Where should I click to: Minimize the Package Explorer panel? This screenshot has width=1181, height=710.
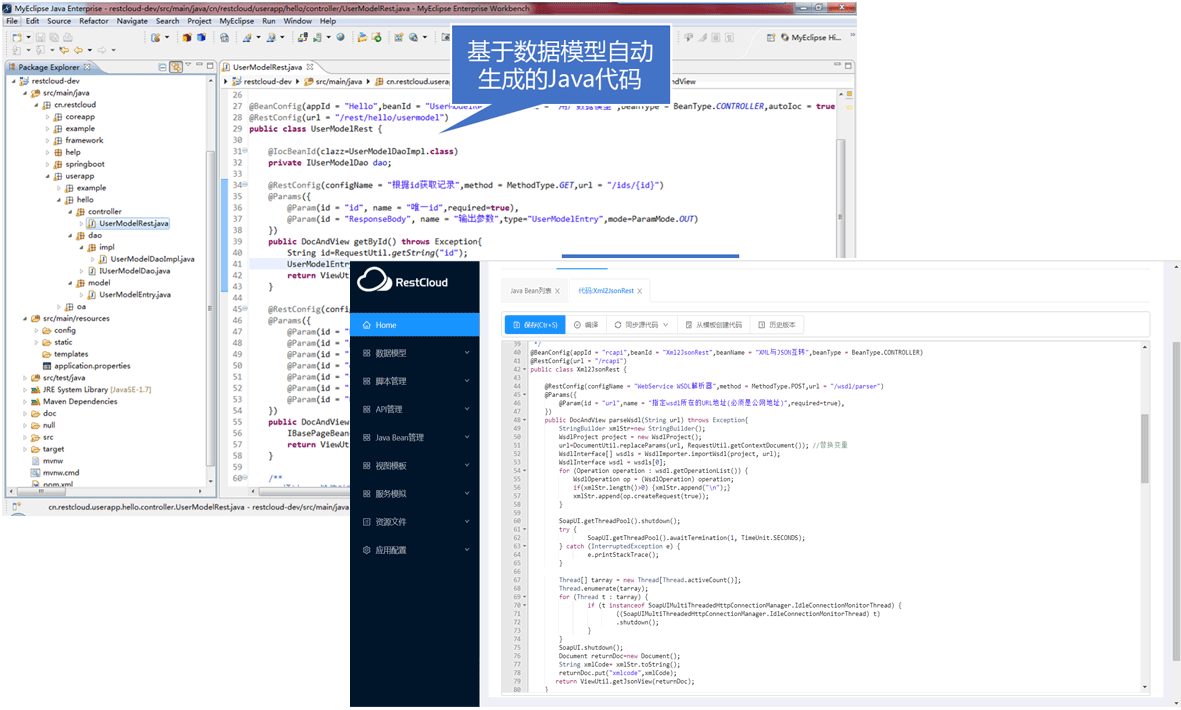pos(199,64)
